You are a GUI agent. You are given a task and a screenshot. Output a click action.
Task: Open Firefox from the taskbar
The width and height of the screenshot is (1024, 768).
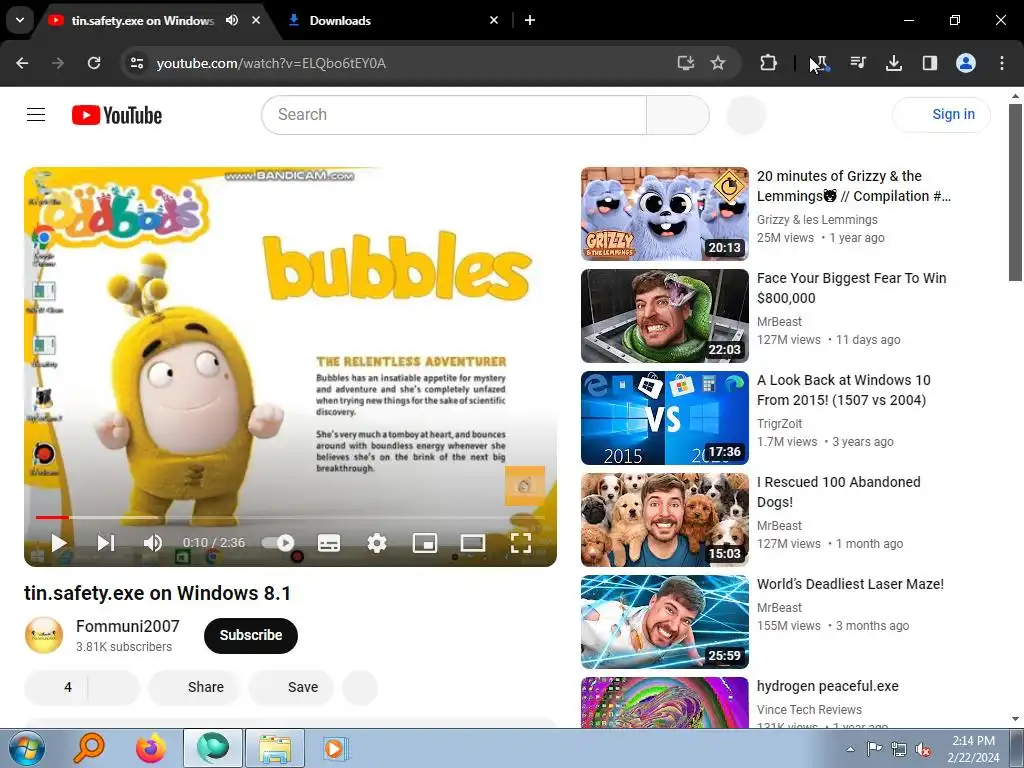click(x=150, y=748)
